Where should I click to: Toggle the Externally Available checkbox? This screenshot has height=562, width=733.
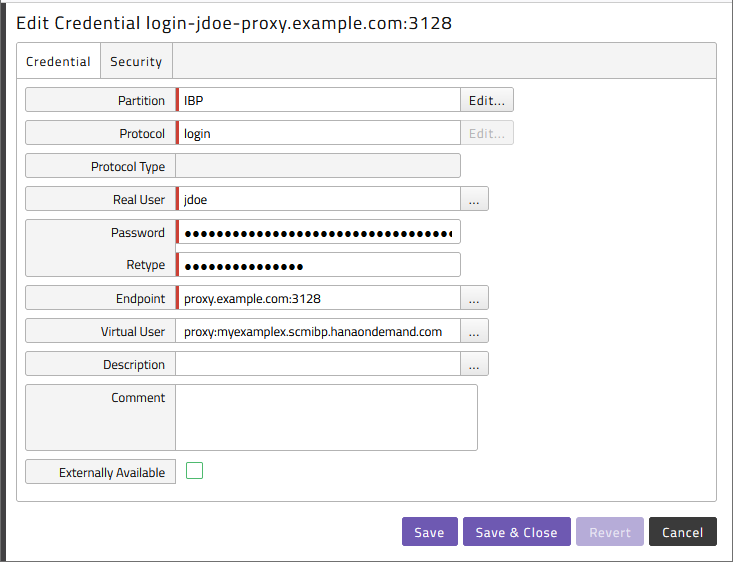pyautogui.click(x=194, y=471)
